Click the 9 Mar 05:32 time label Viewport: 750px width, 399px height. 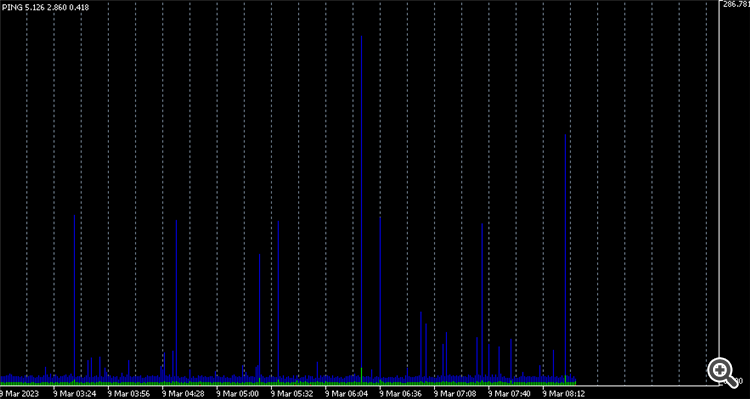point(292,394)
